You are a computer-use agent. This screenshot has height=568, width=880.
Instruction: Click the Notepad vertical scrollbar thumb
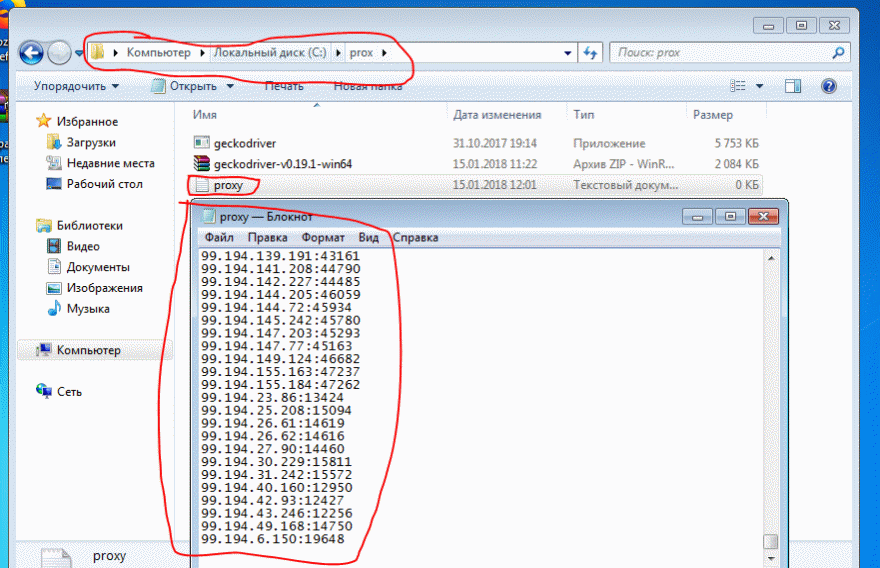[771, 541]
